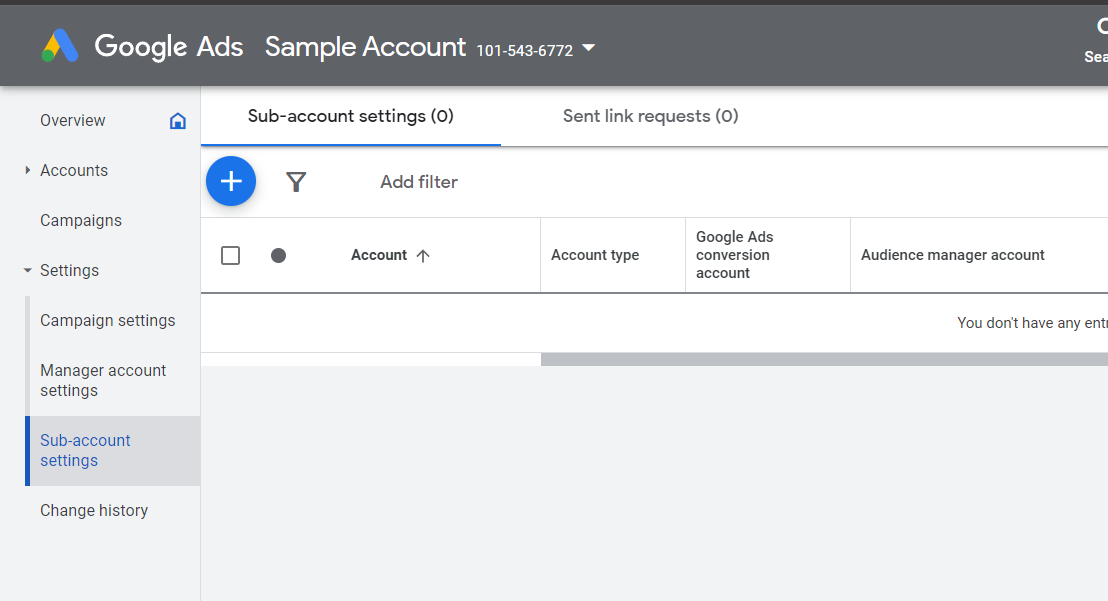Tick the select-all checkbox in table header
1108x601 pixels.
230,256
